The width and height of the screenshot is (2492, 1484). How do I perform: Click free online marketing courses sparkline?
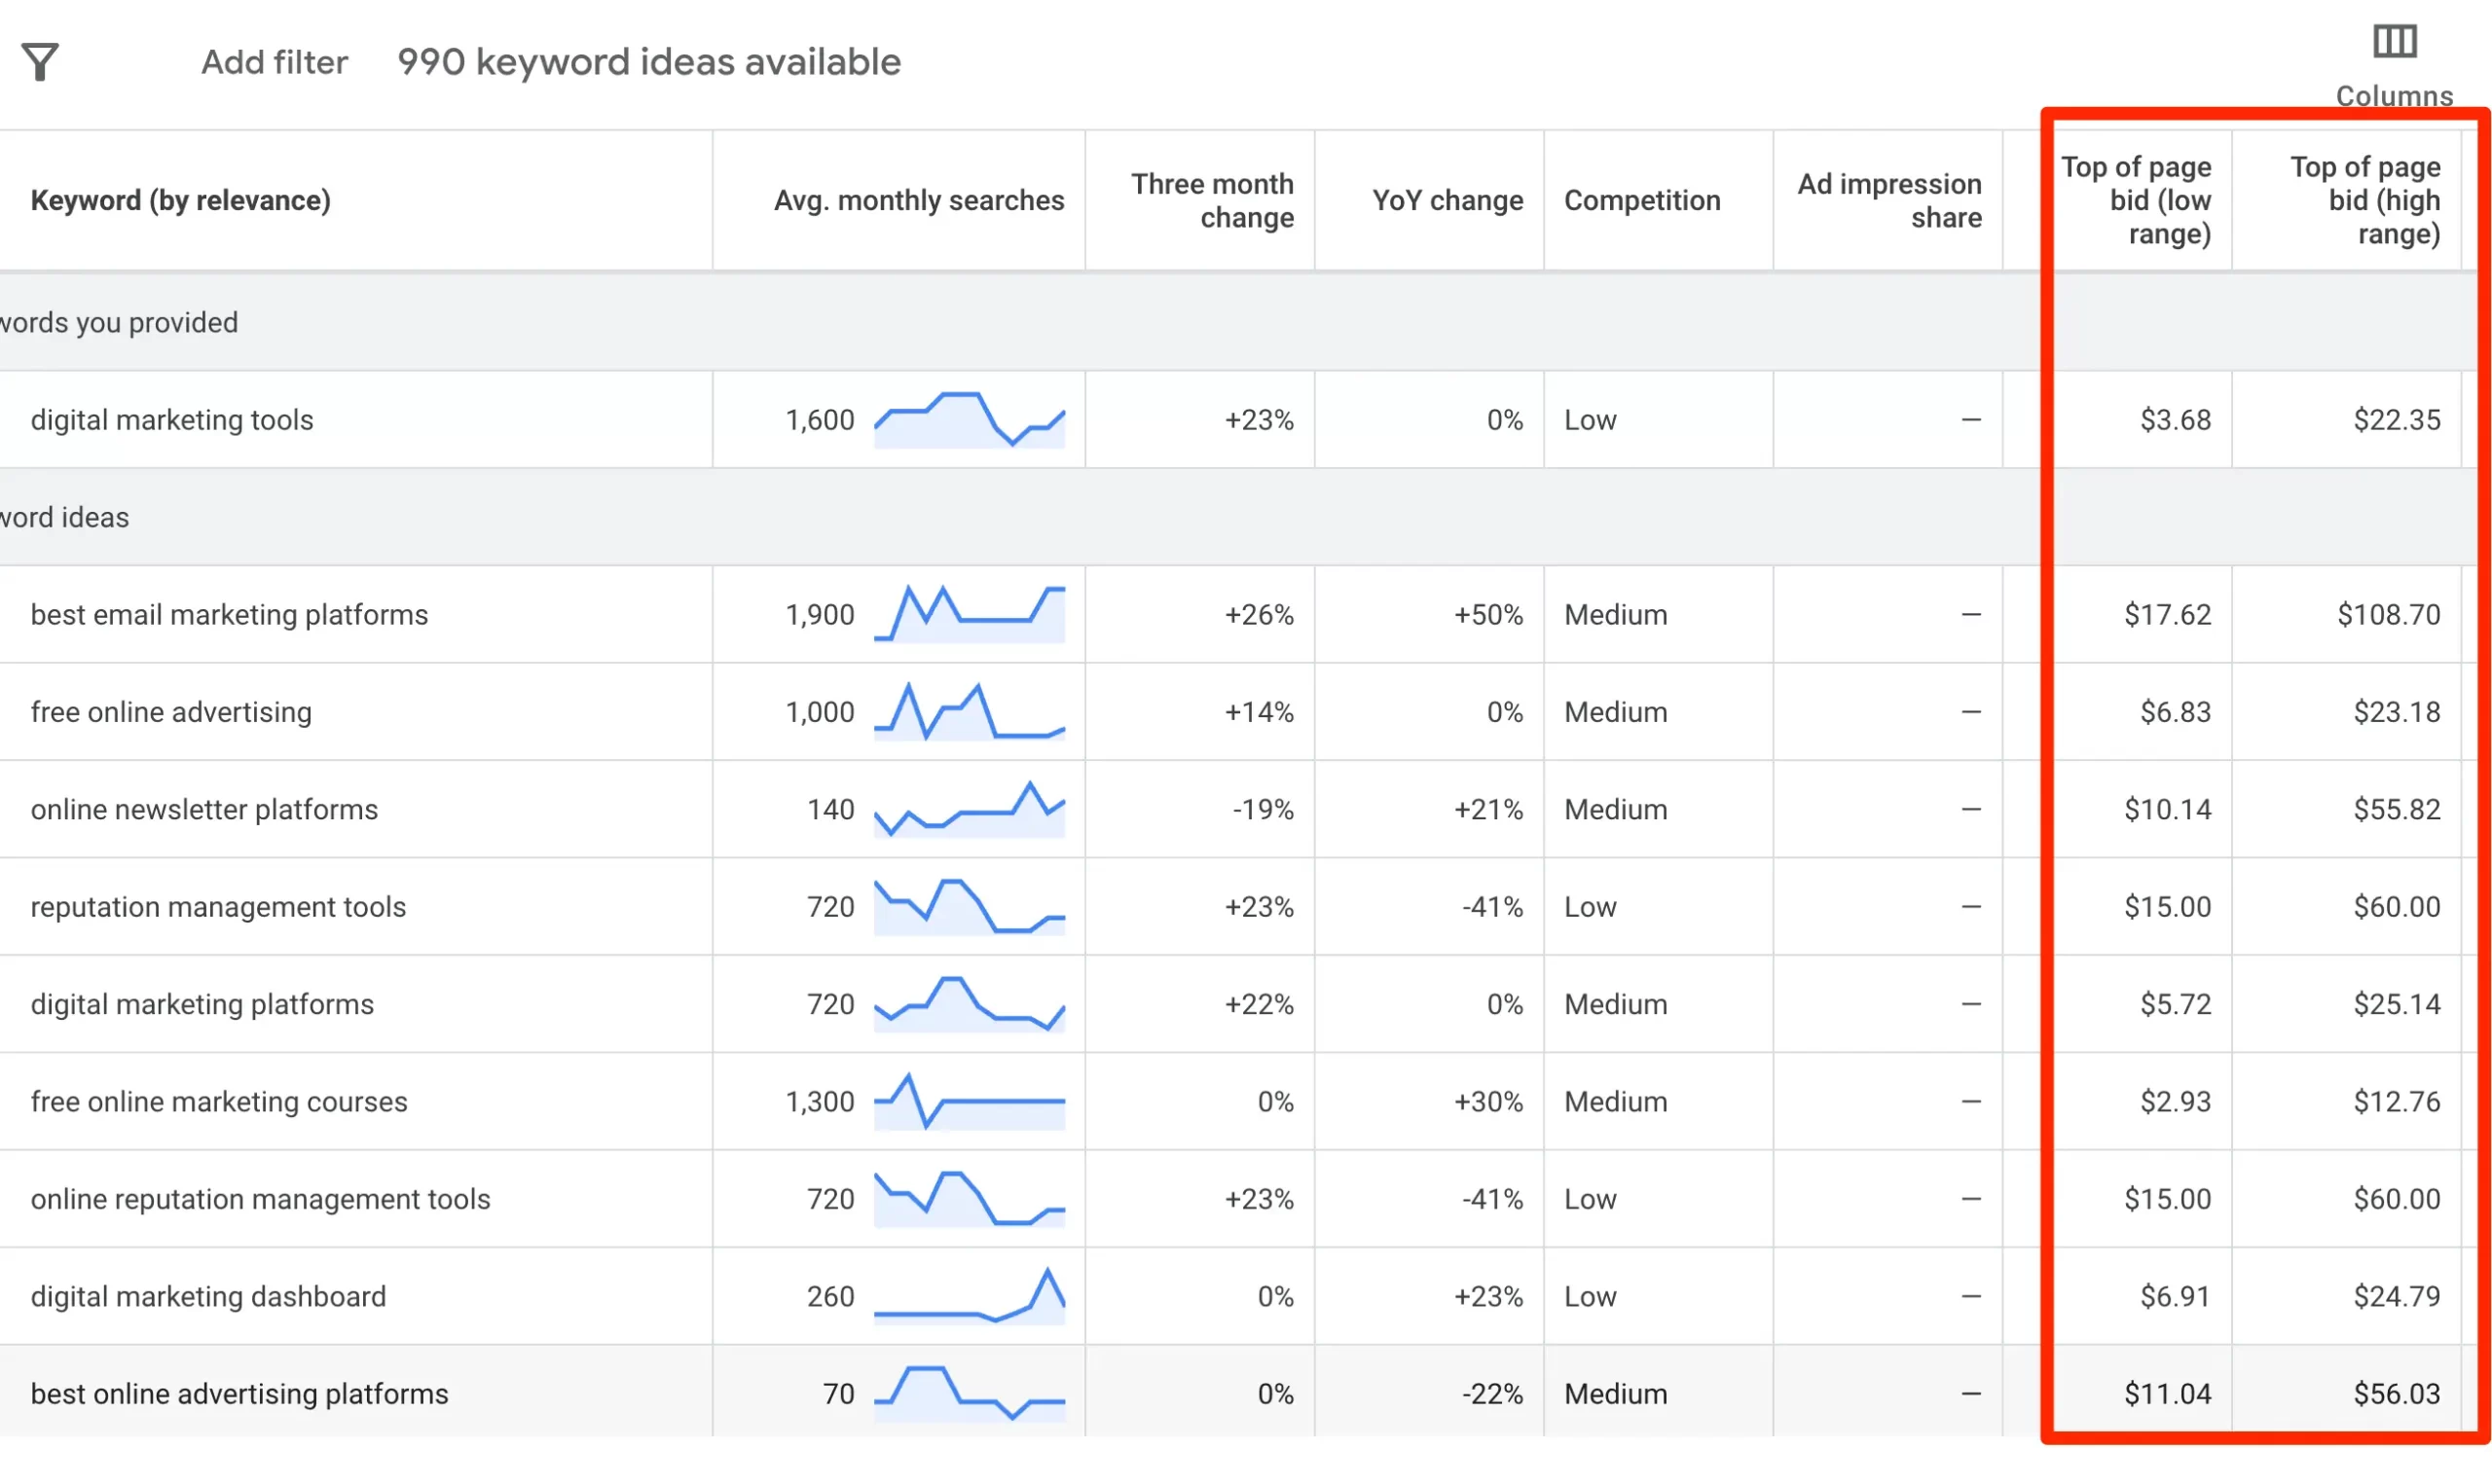tap(969, 1101)
